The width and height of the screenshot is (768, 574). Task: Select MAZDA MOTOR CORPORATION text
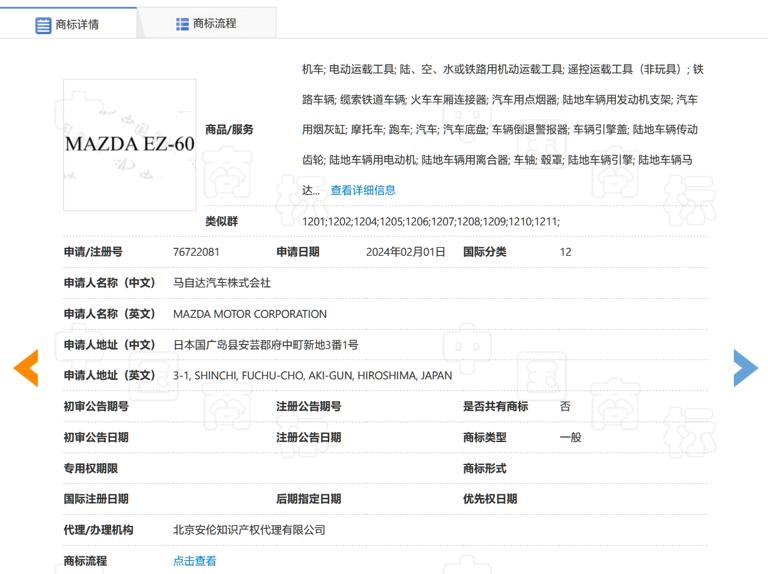(x=250, y=314)
